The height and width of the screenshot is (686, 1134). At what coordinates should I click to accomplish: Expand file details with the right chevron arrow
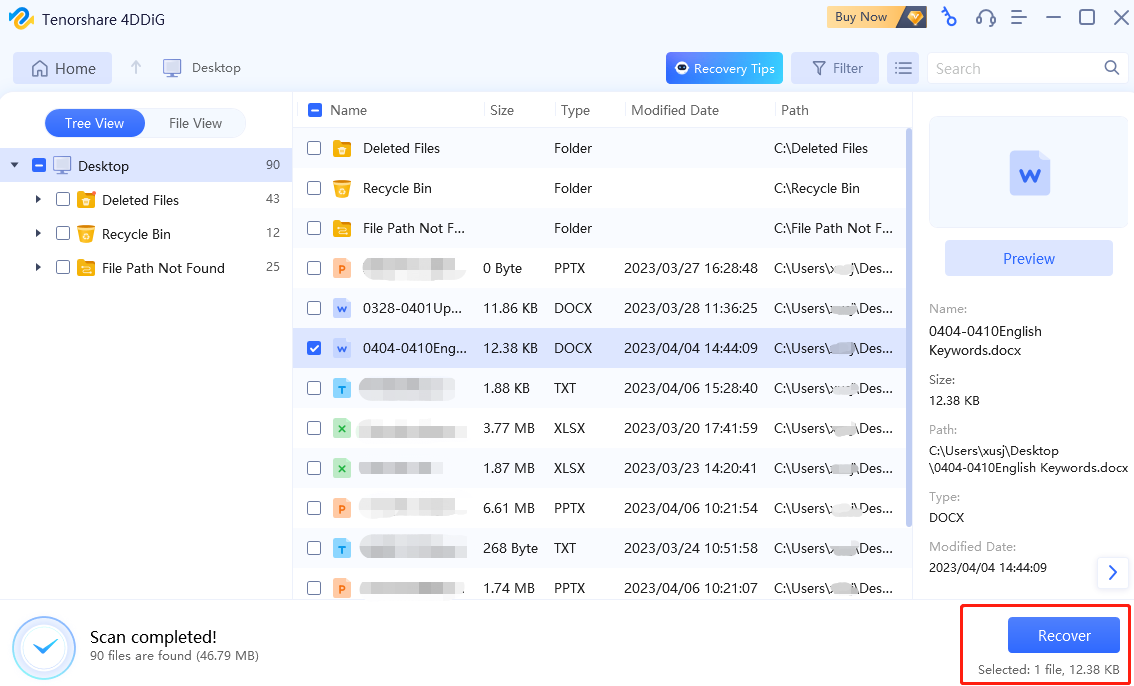click(x=1113, y=573)
